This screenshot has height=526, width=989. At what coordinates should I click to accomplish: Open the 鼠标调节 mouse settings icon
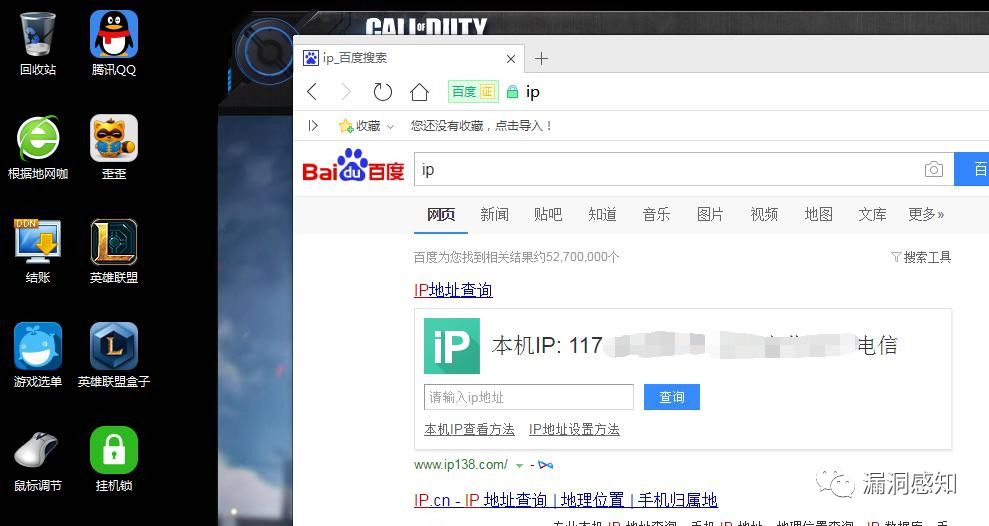click(x=38, y=459)
